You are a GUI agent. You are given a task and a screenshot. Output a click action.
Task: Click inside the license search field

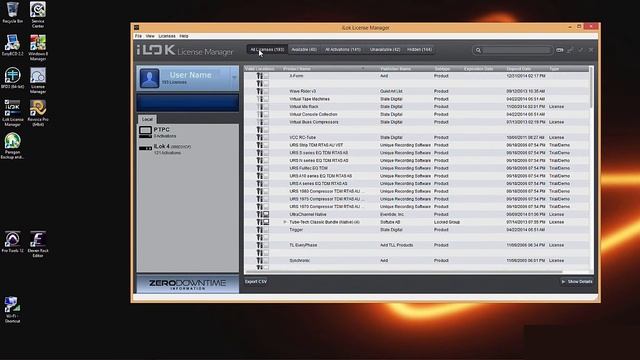pyautogui.click(x=516, y=50)
